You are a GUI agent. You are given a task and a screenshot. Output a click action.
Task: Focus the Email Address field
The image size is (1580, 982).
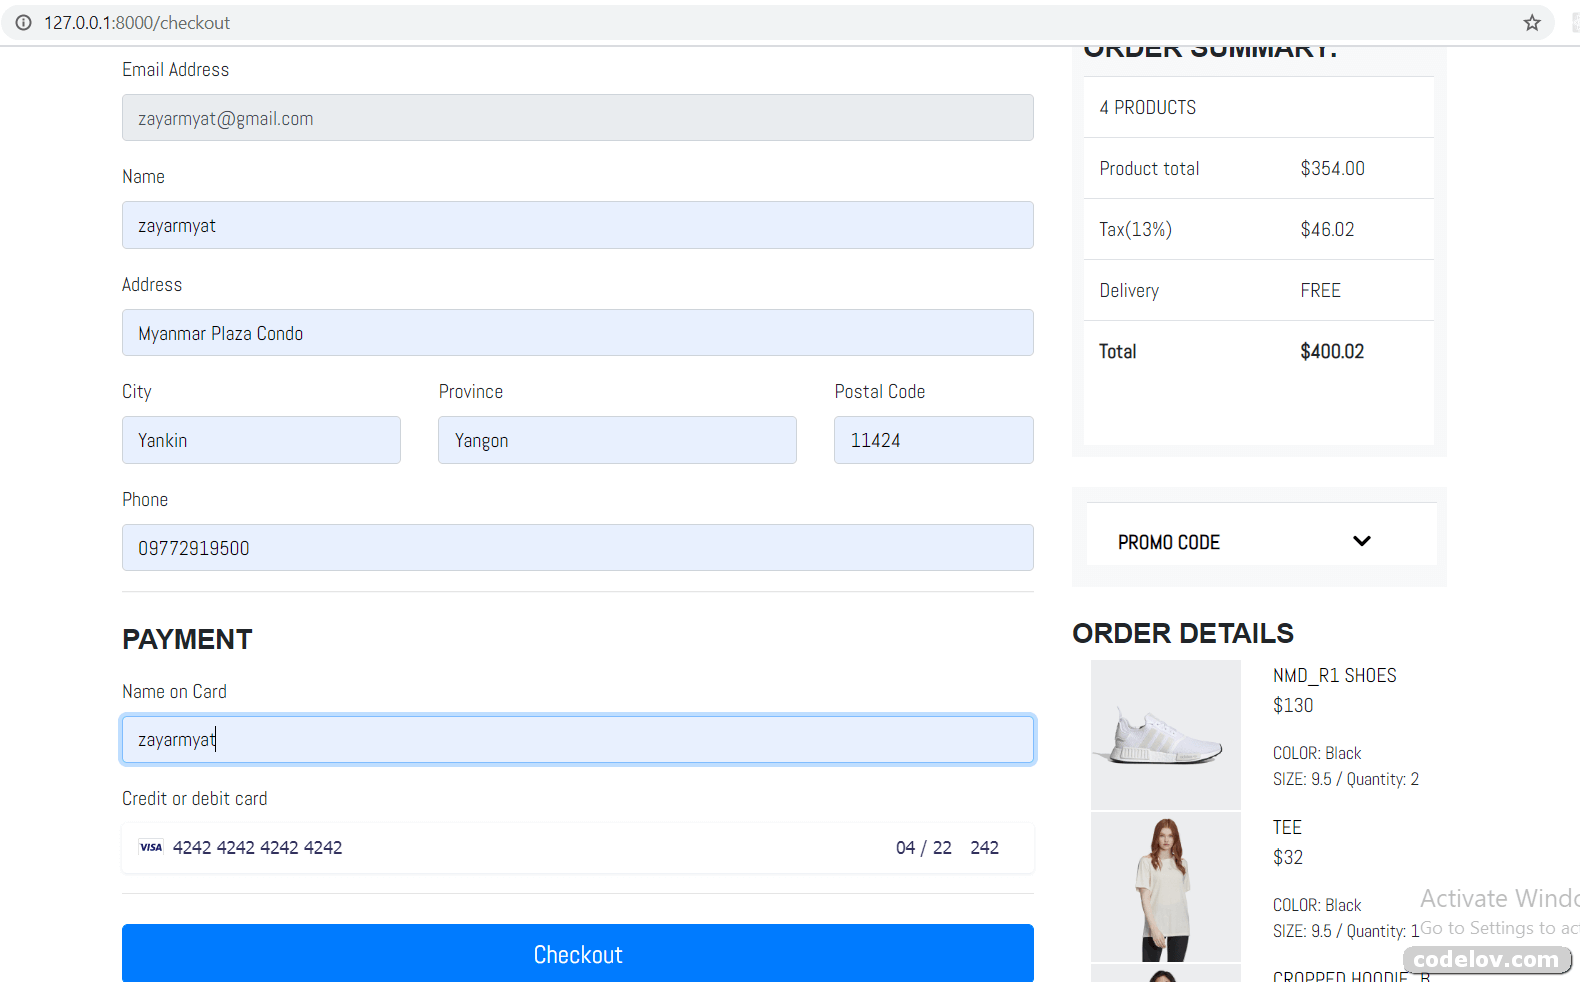[x=578, y=118]
